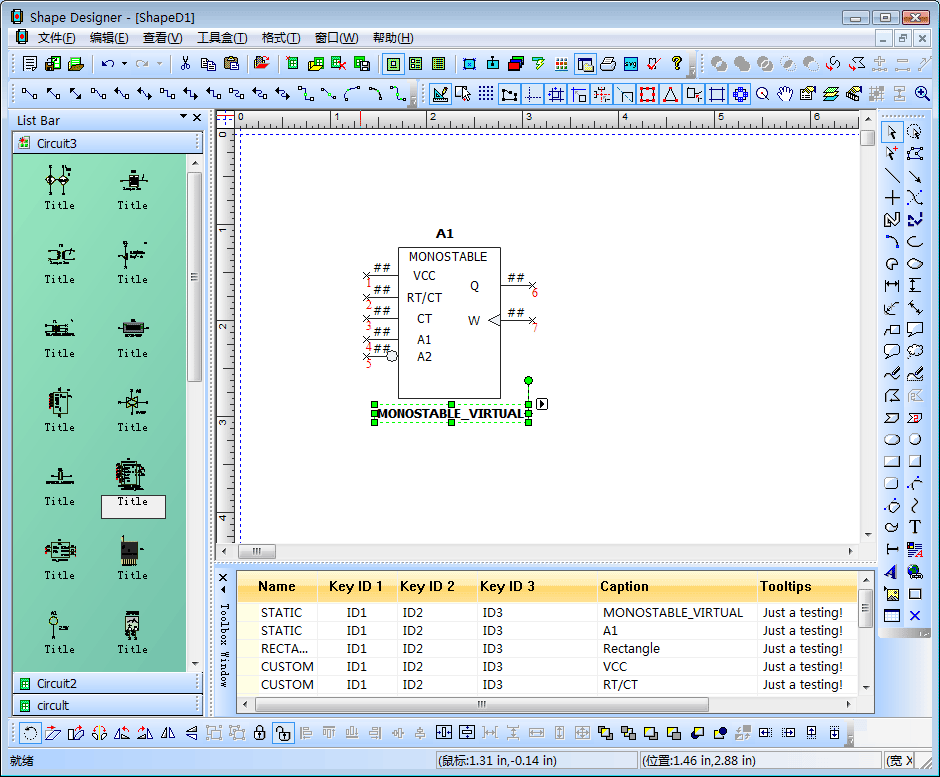Toggle the grid dots display button
The image size is (940, 777).
[486, 94]
